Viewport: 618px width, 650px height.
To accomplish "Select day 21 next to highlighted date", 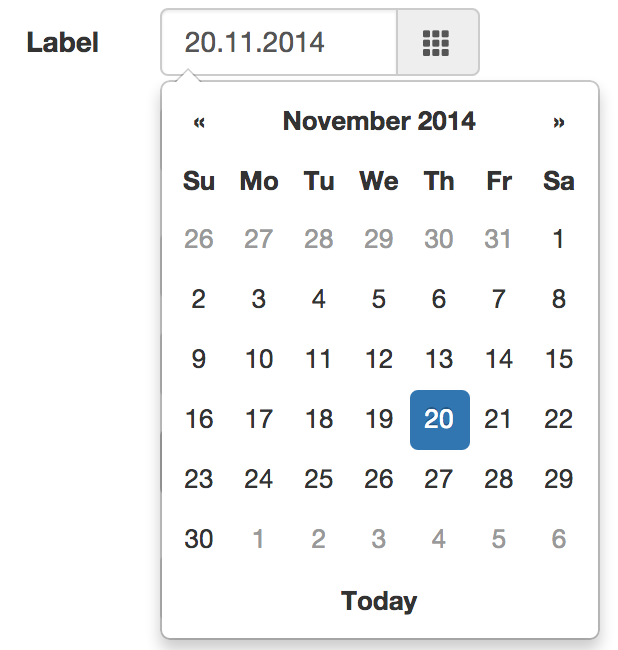I will 499,420.
